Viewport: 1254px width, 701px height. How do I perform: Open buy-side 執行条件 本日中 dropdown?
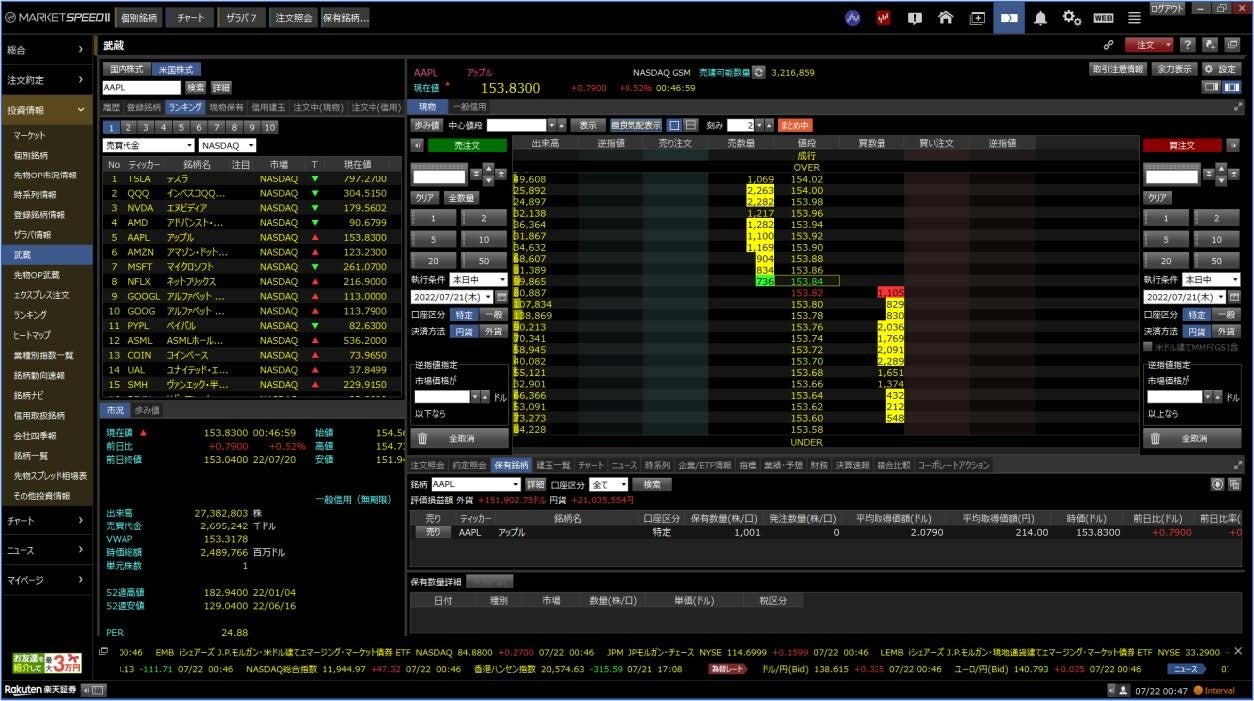point(1211,280)
